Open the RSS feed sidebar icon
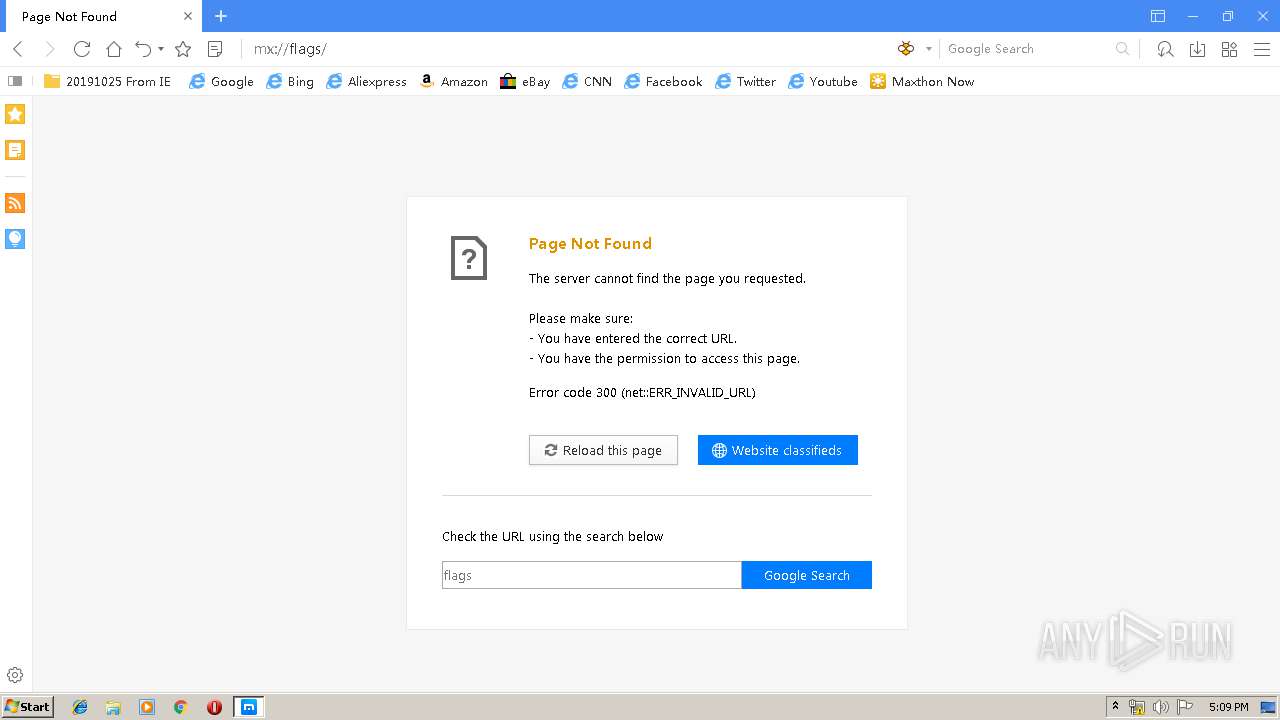Viewport: 1280px width, 720px height. [15, 203]
